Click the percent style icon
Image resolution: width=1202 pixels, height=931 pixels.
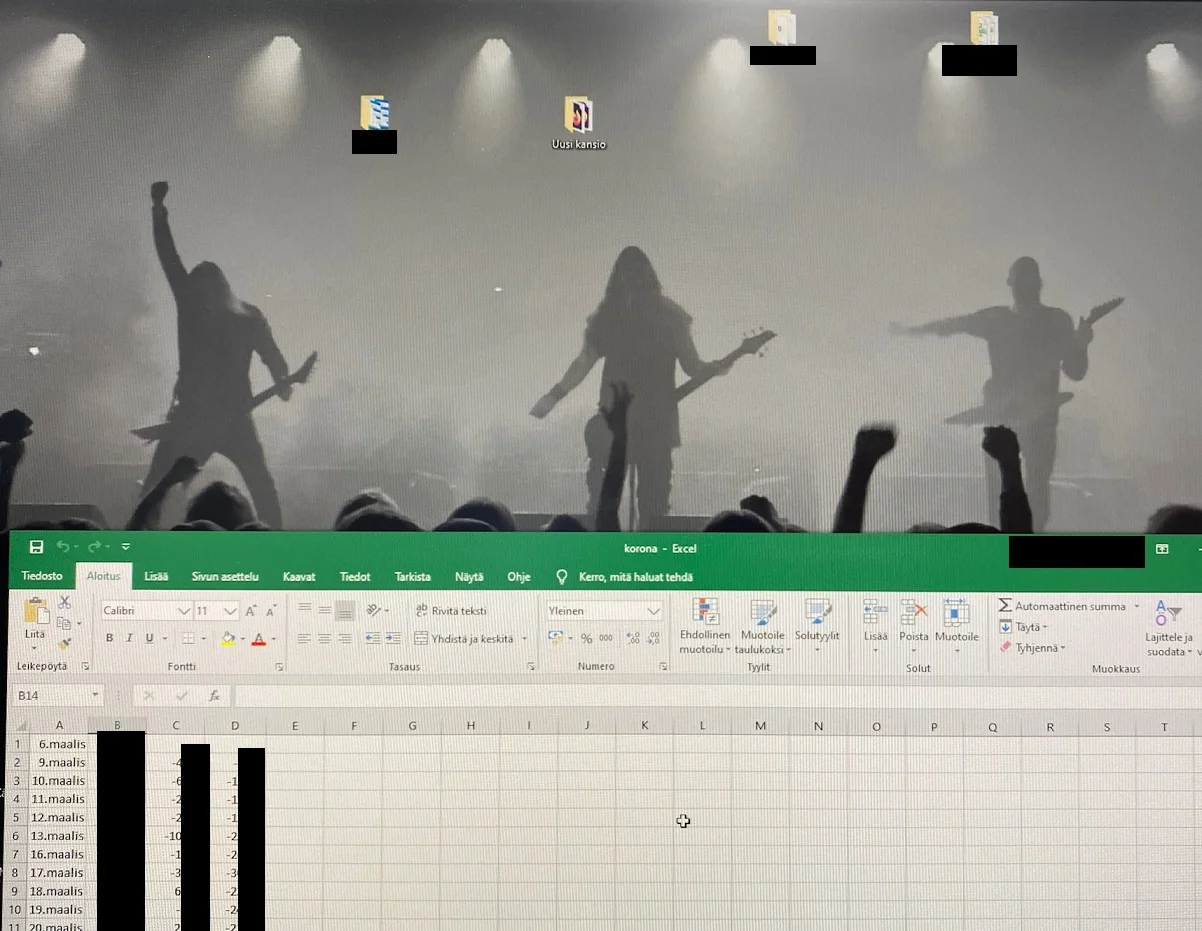pyautogui.click(x=586, y=638)
